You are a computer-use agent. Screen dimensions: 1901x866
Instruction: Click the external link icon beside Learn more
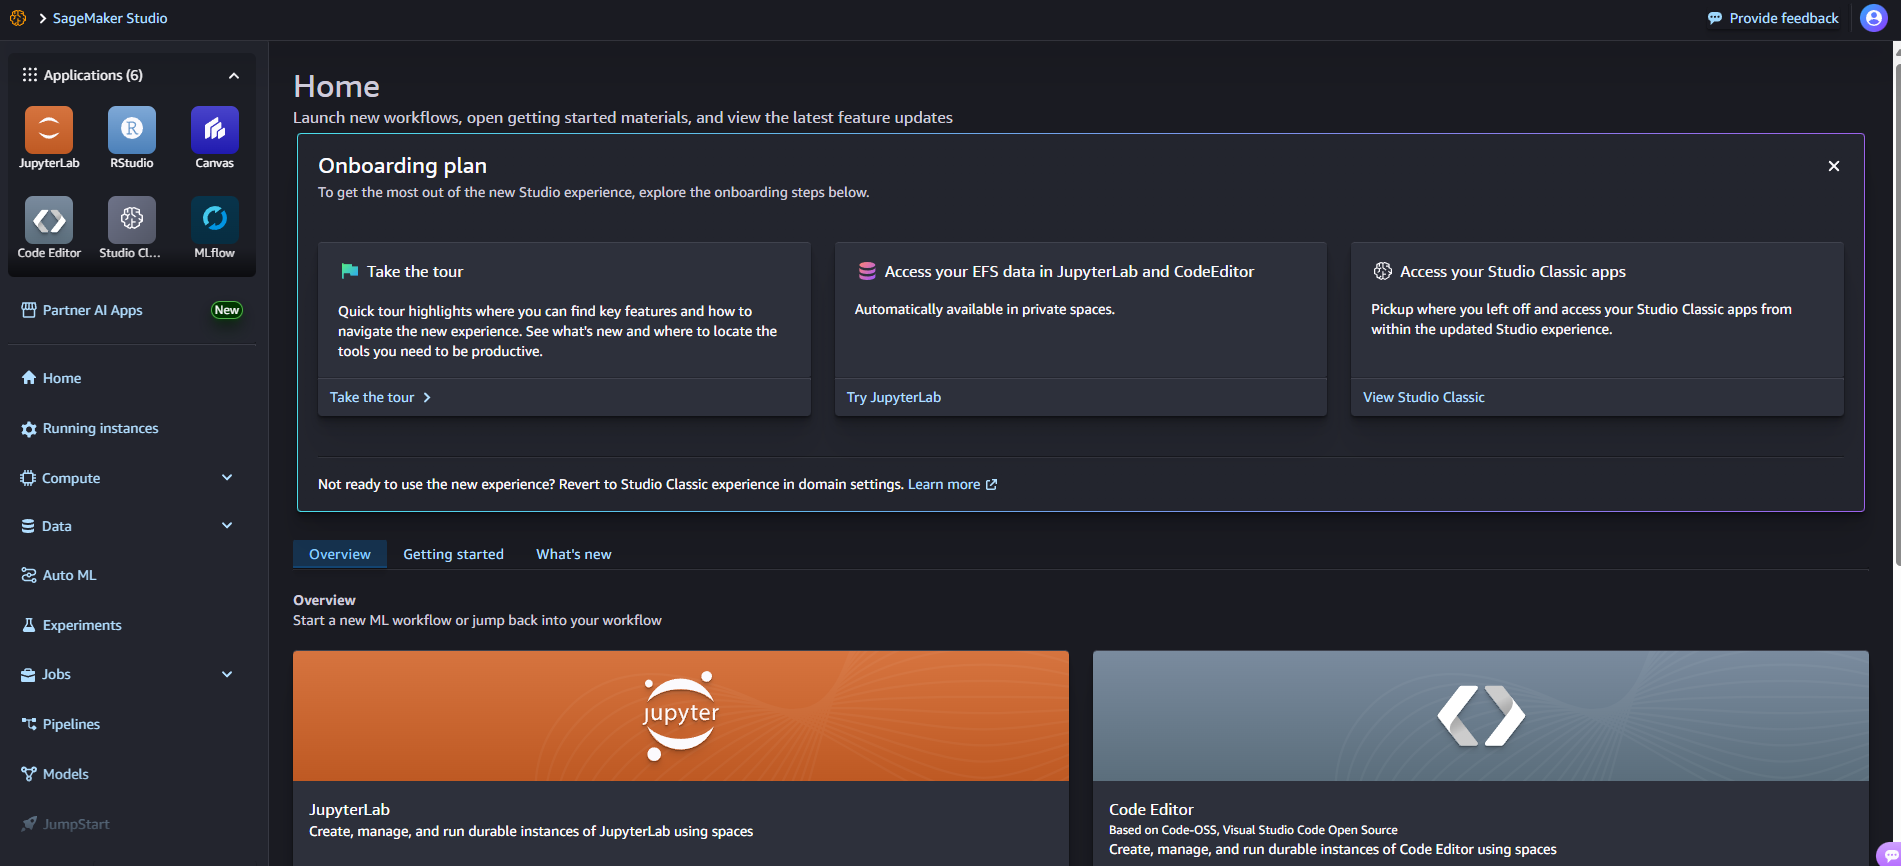point(991,485)
